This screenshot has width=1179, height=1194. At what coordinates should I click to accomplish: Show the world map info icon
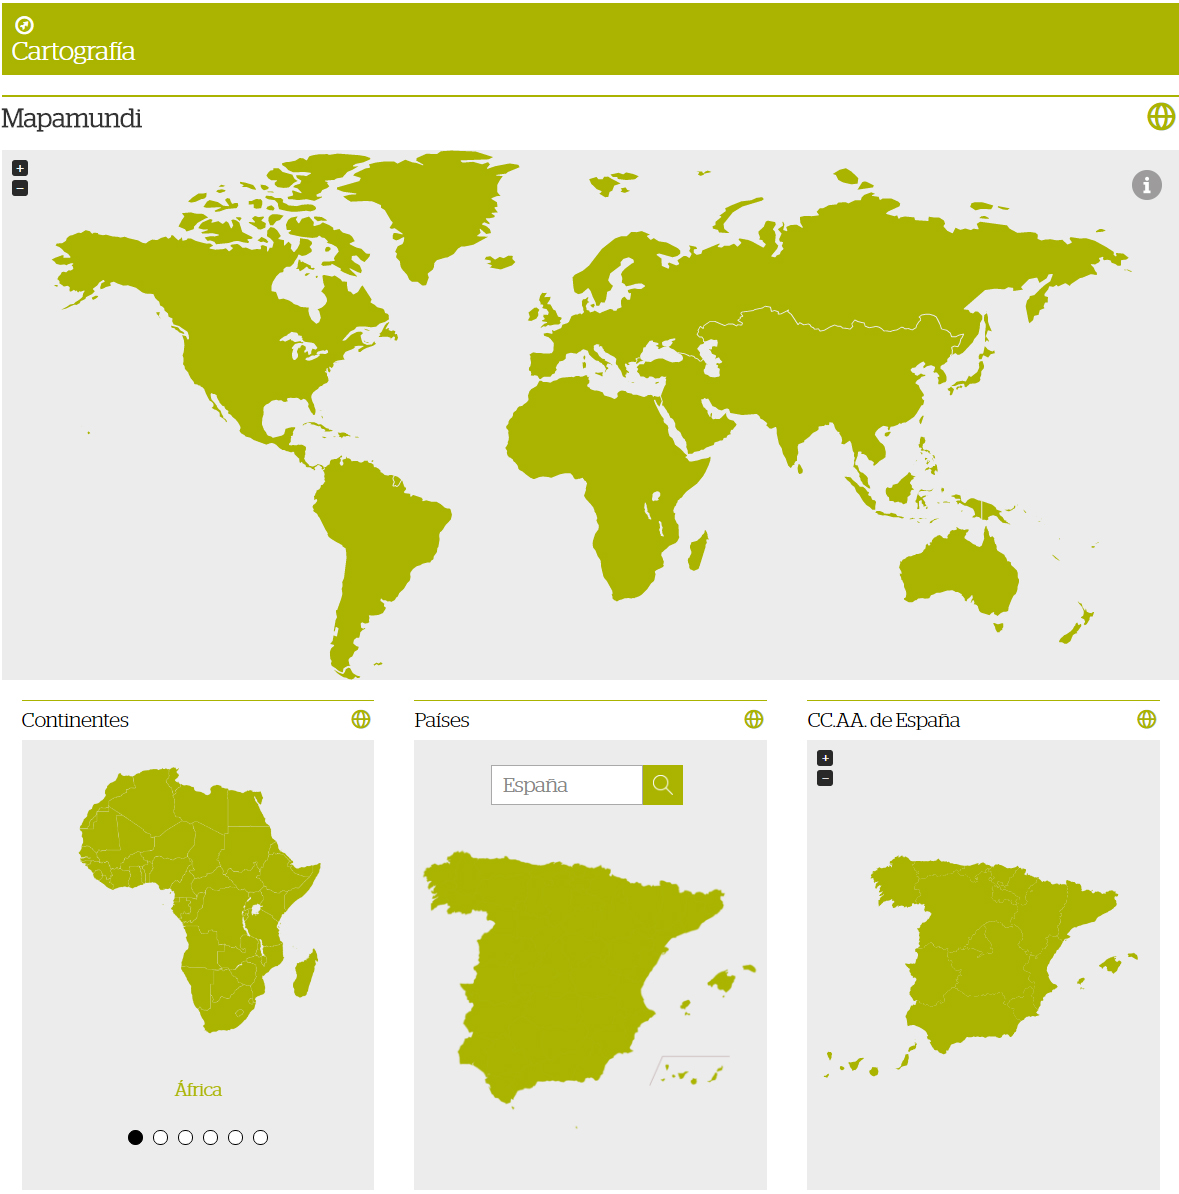point(1146,185)
